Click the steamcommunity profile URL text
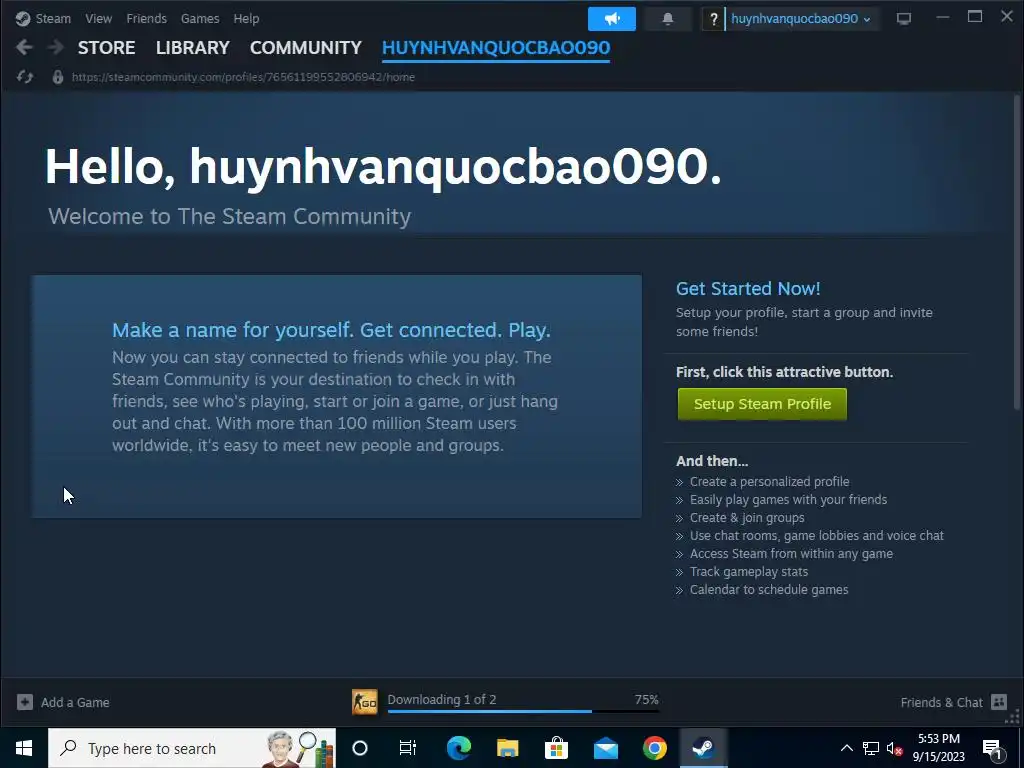 click(243, 77)
